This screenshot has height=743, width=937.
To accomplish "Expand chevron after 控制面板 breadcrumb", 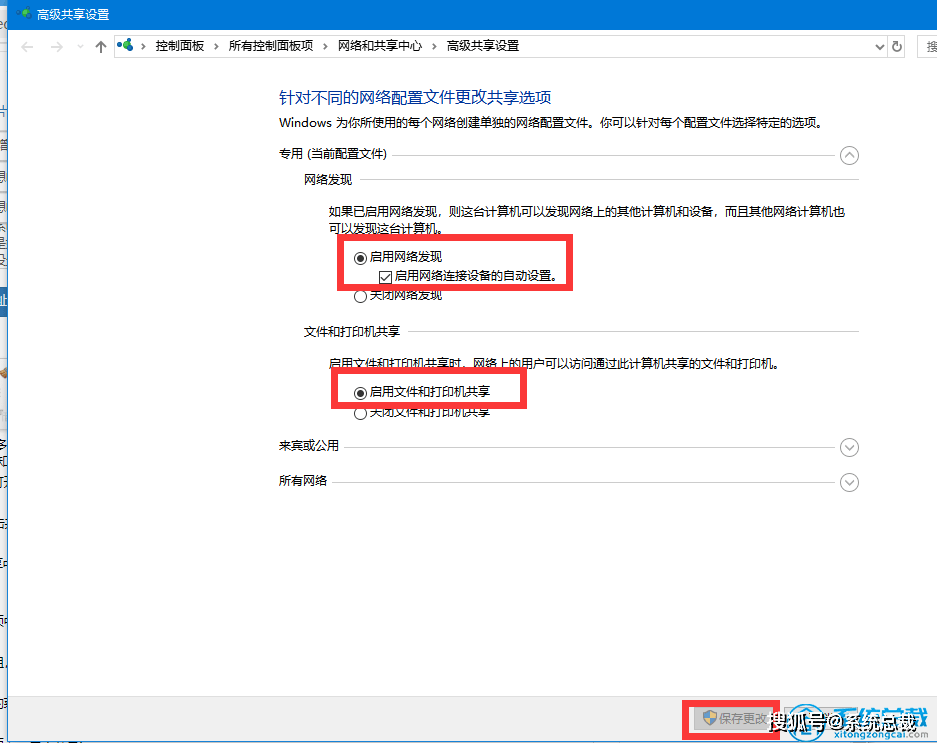I will click(216, 47).
